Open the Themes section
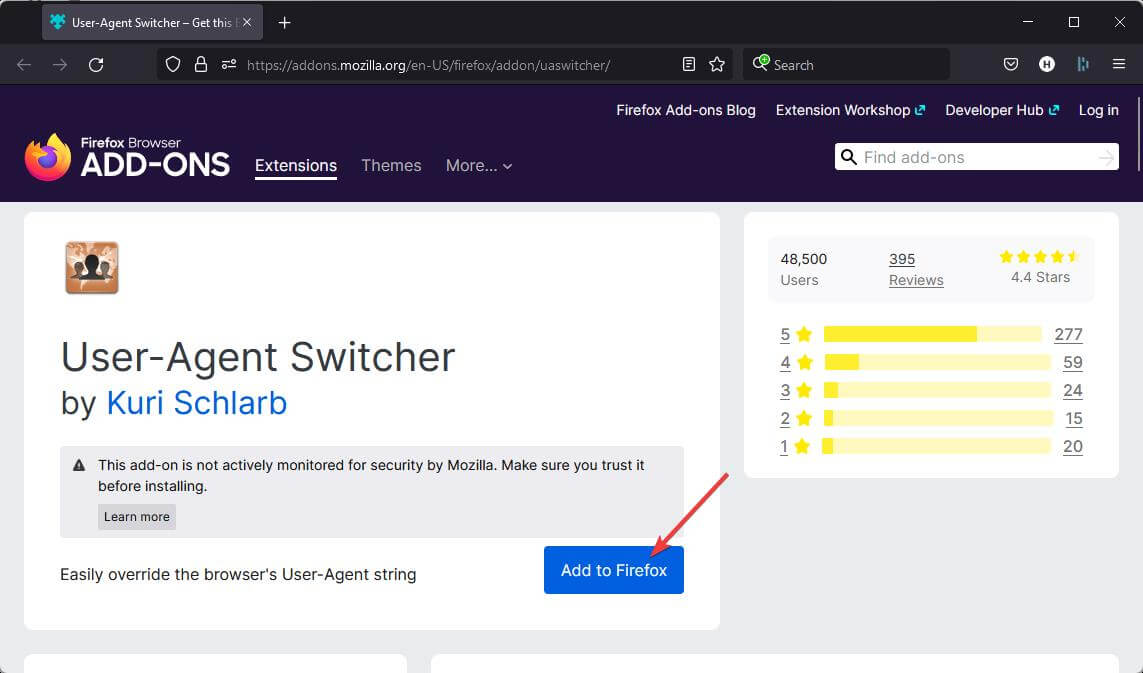This screenshot has width=1143, height=673. (391, 166)
